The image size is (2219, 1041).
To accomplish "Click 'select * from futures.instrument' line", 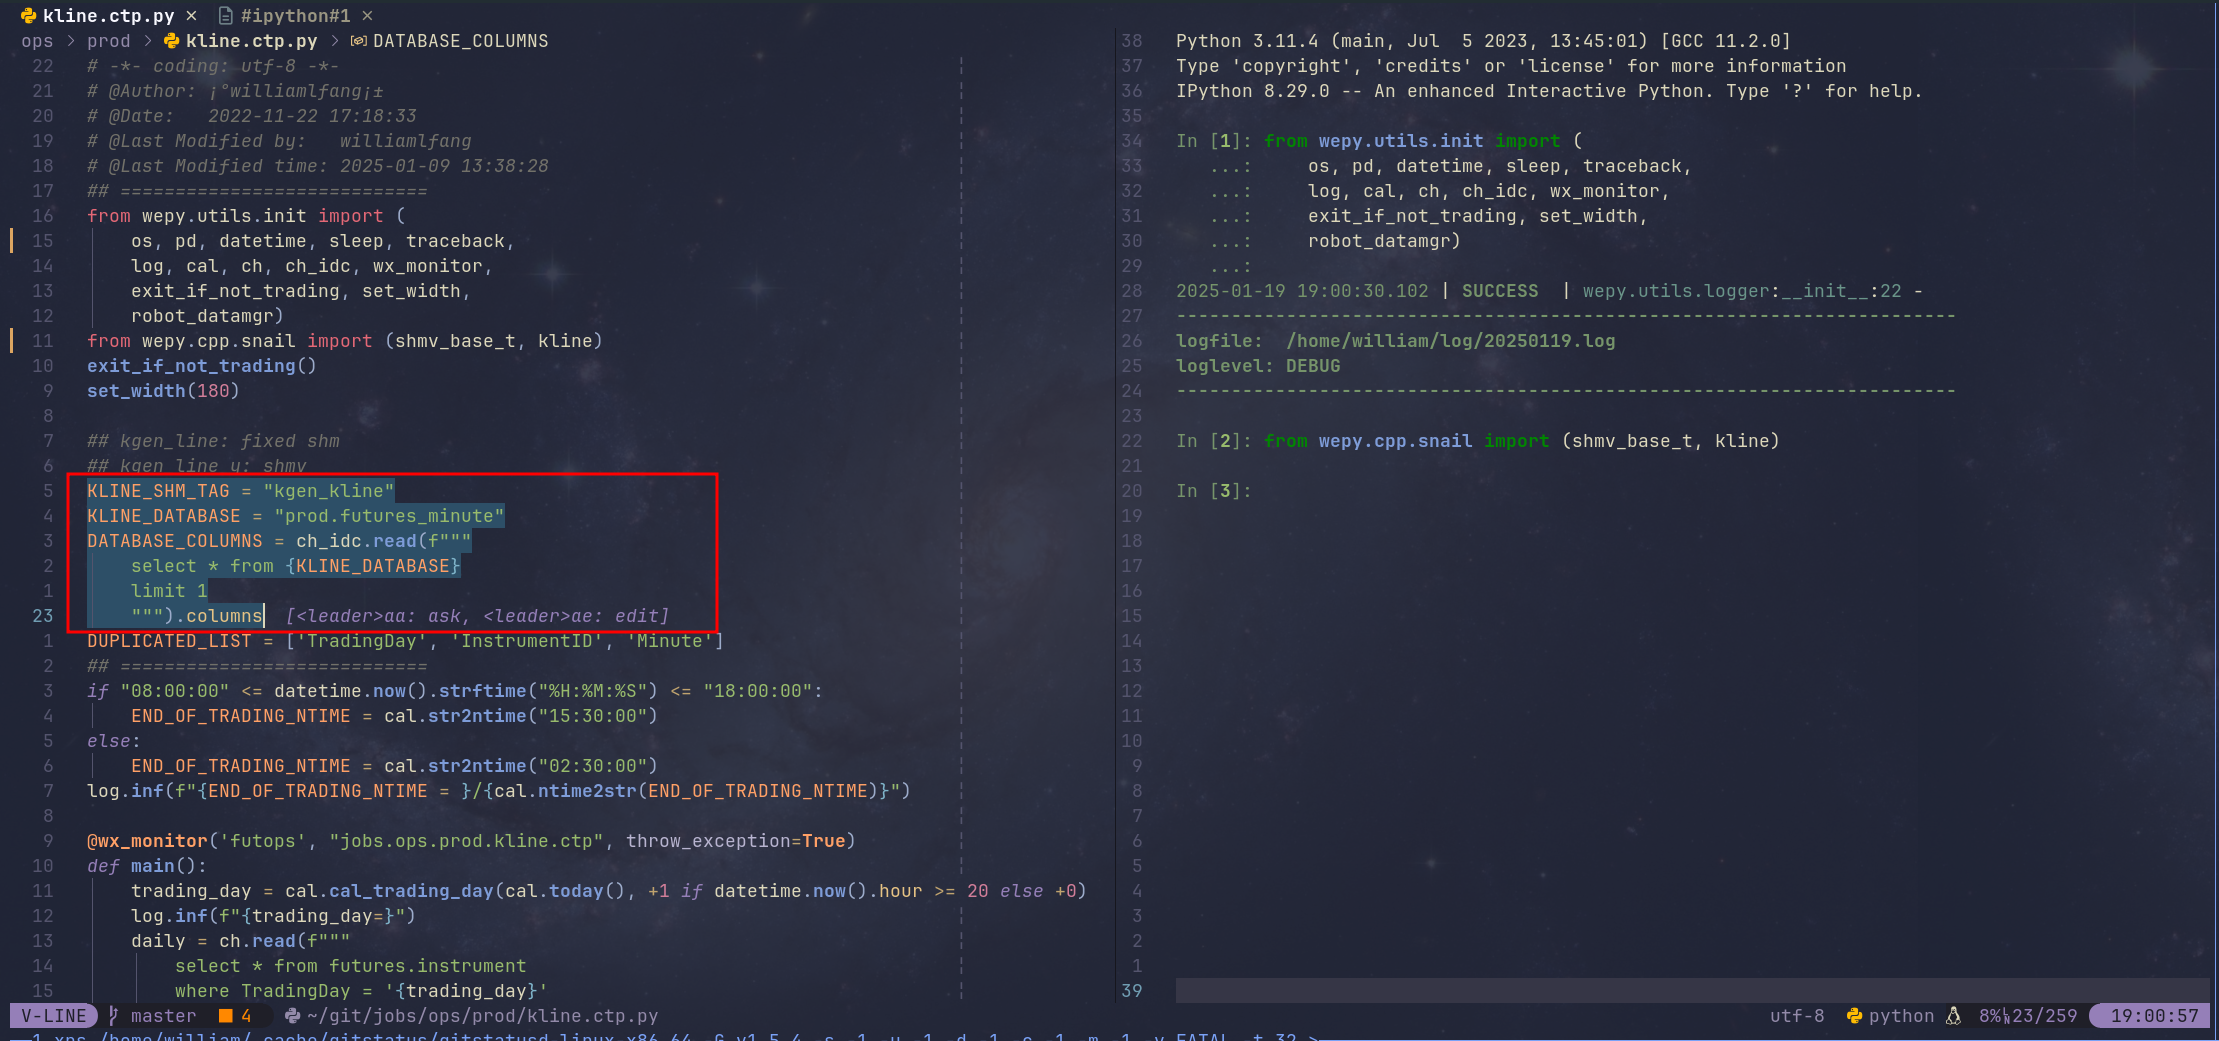I will tap(351, 966).
